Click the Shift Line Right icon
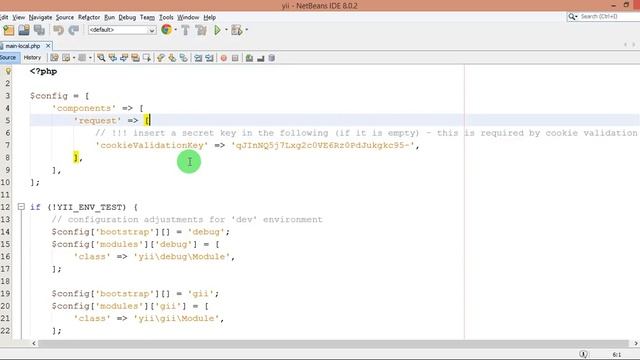Image resolution: width=640 pixels, height=360 pixels. pyautogui.click(x=209, y=58)
